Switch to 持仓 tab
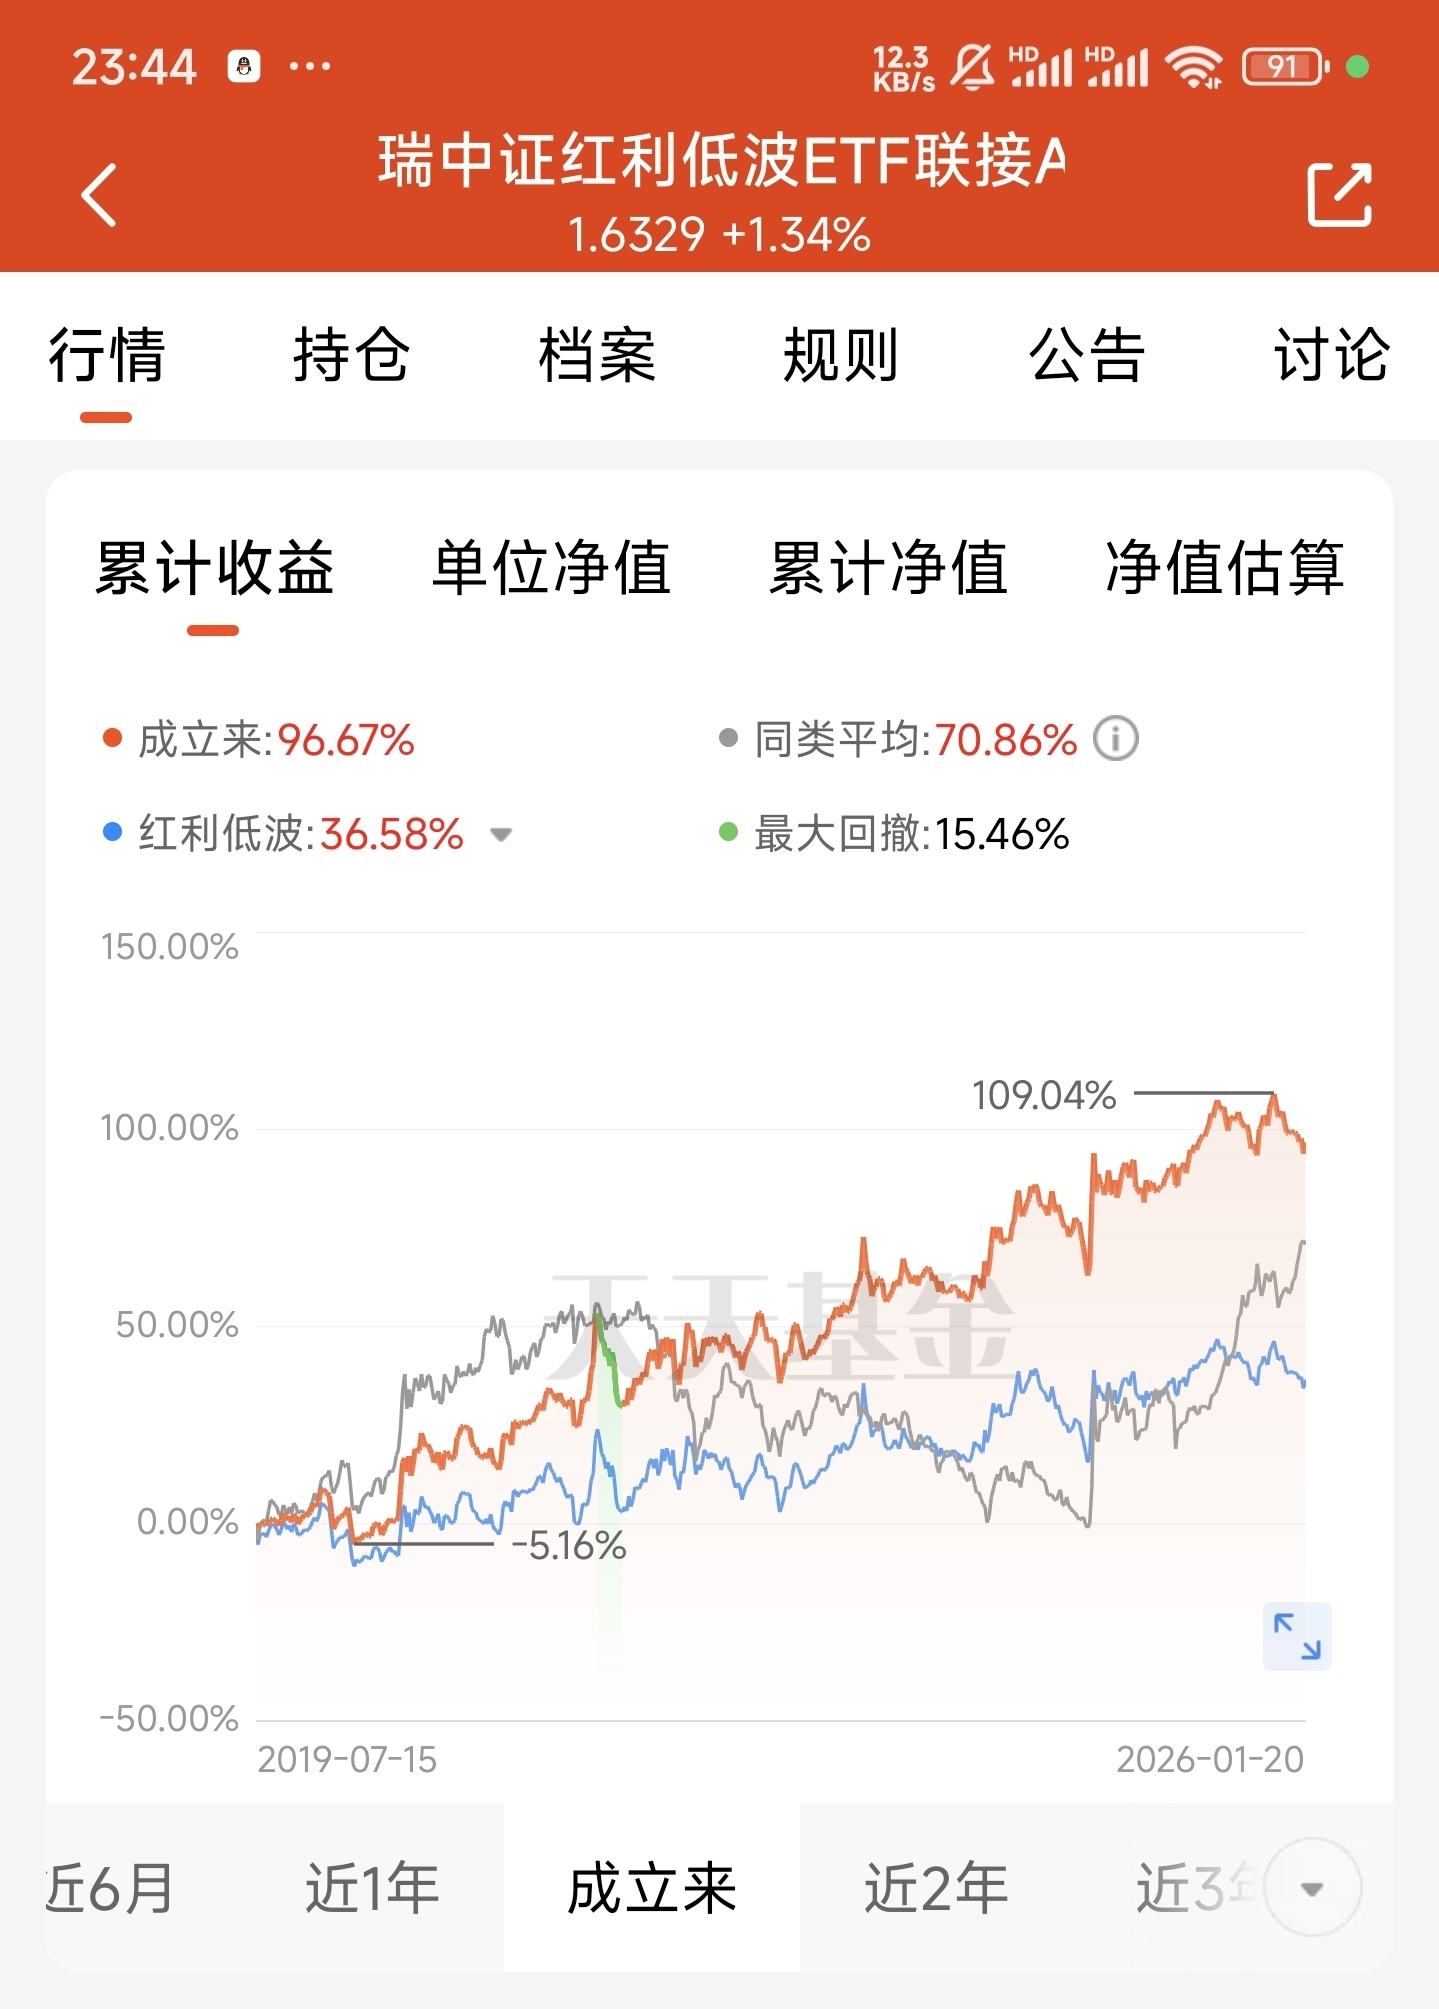The width and height of the screenshot is (1439, 2009). click(351, 355)
